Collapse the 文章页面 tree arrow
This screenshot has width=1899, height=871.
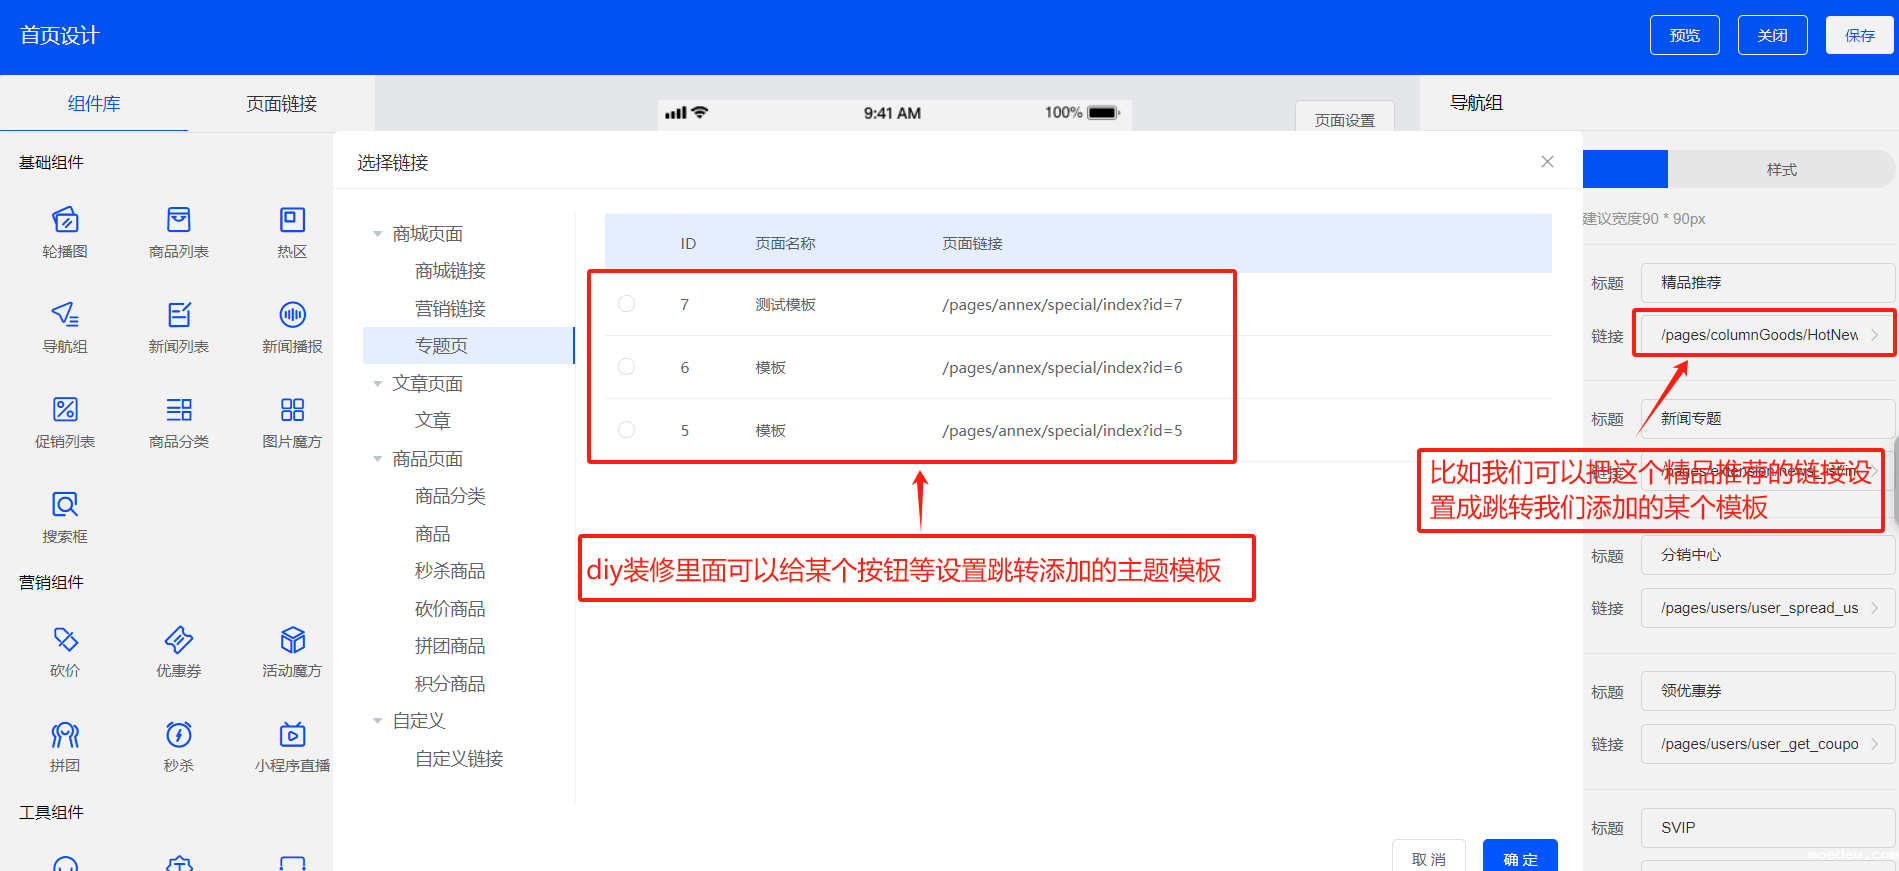pos(378,384)
